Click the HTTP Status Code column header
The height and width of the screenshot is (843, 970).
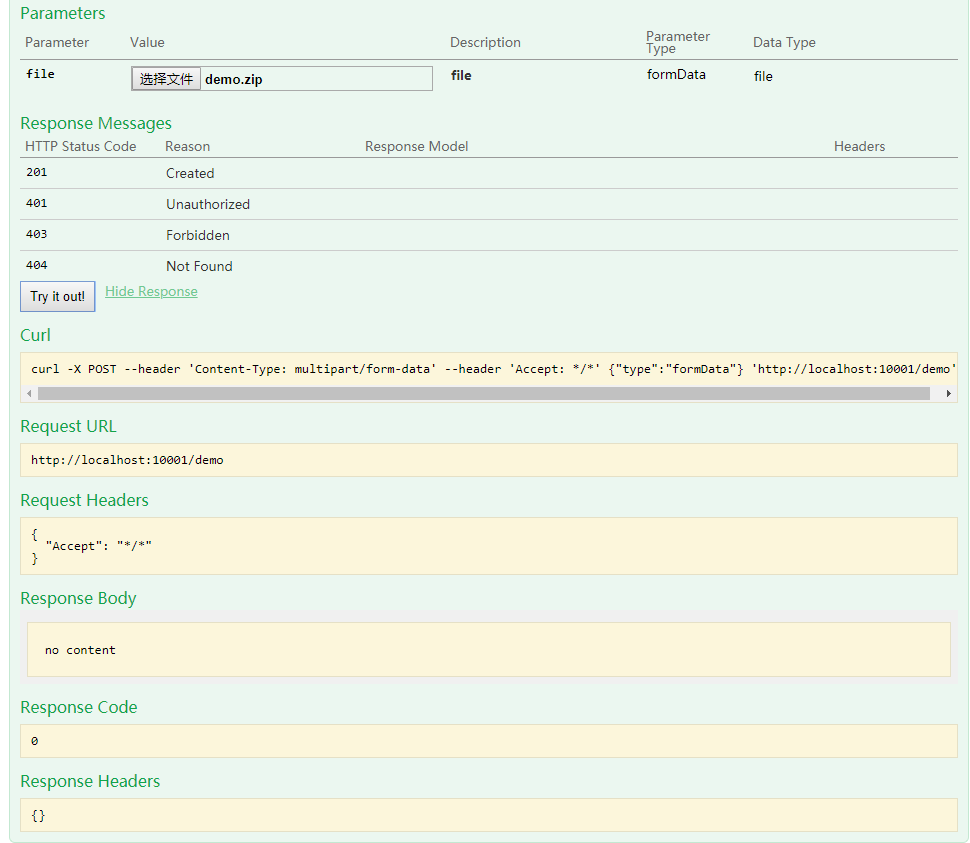point(80,146)
